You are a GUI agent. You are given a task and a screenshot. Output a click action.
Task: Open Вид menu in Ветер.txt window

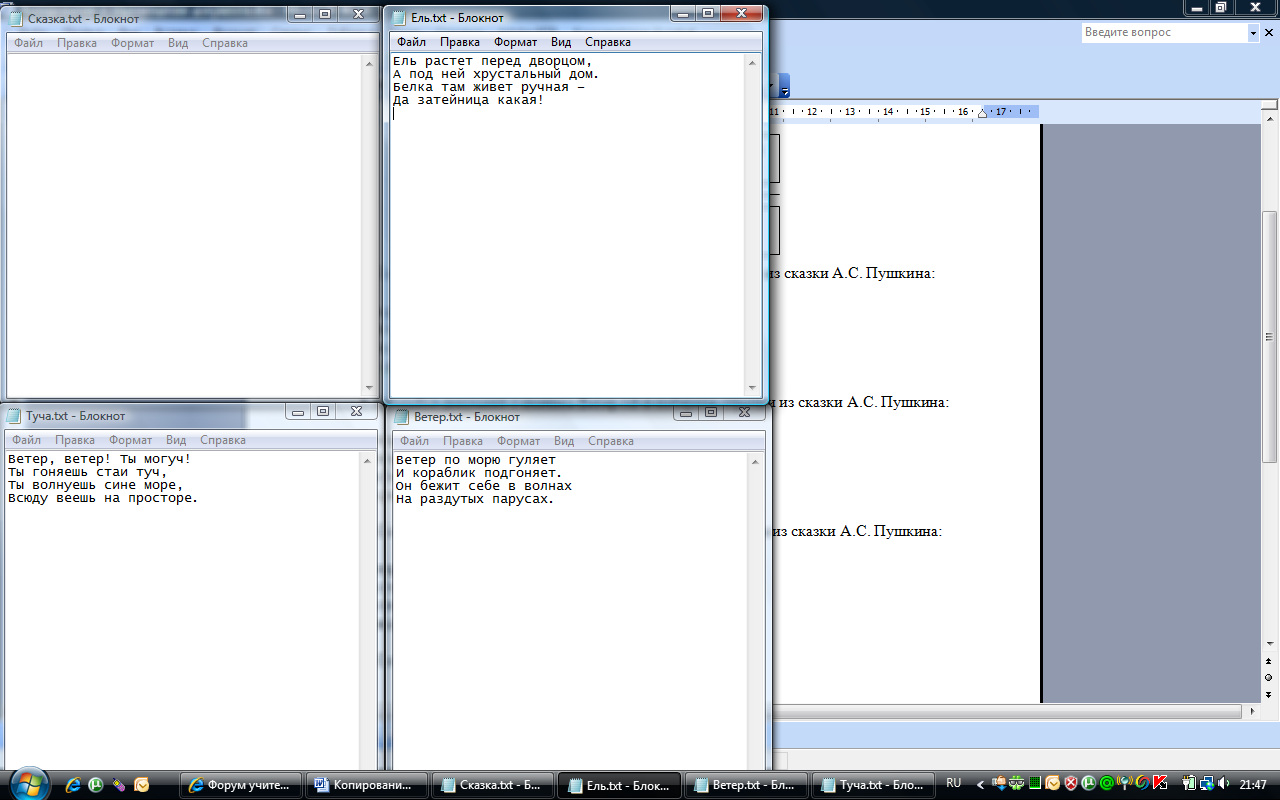564,441
